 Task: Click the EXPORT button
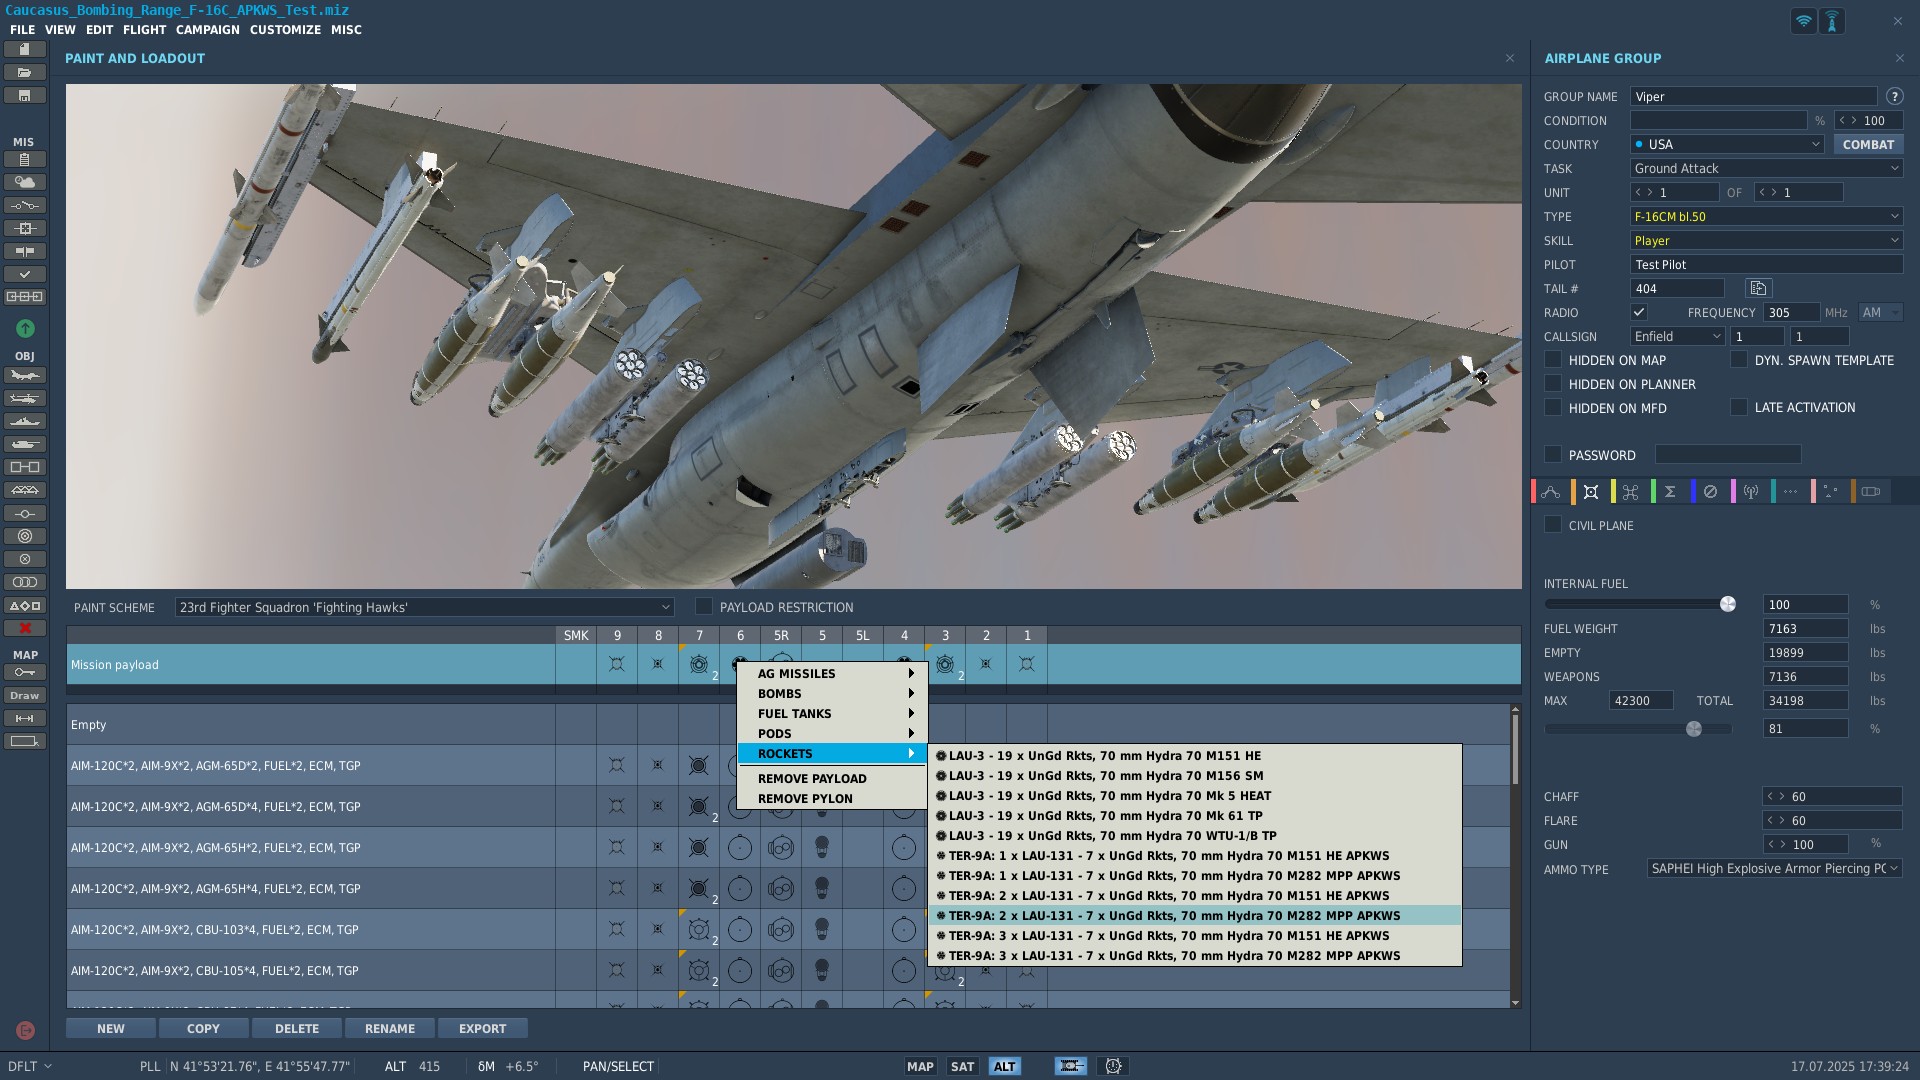[x=482, y=1028]
